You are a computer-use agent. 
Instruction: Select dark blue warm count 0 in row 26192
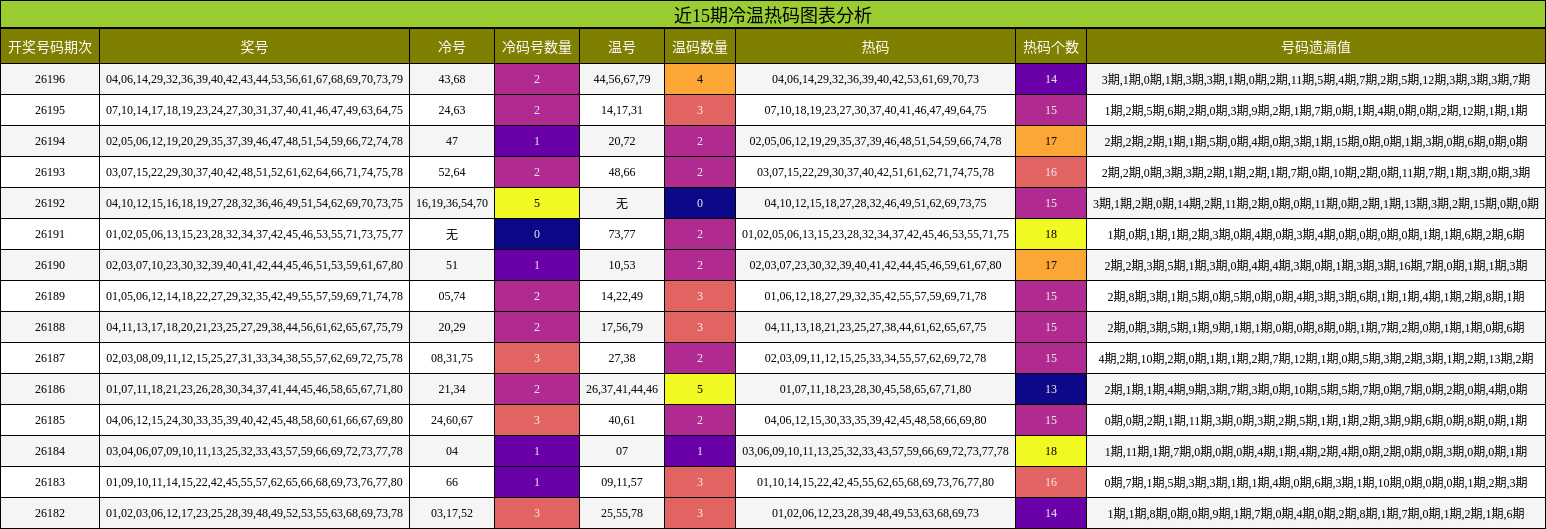pyautogui.click(x=700, y=203)
